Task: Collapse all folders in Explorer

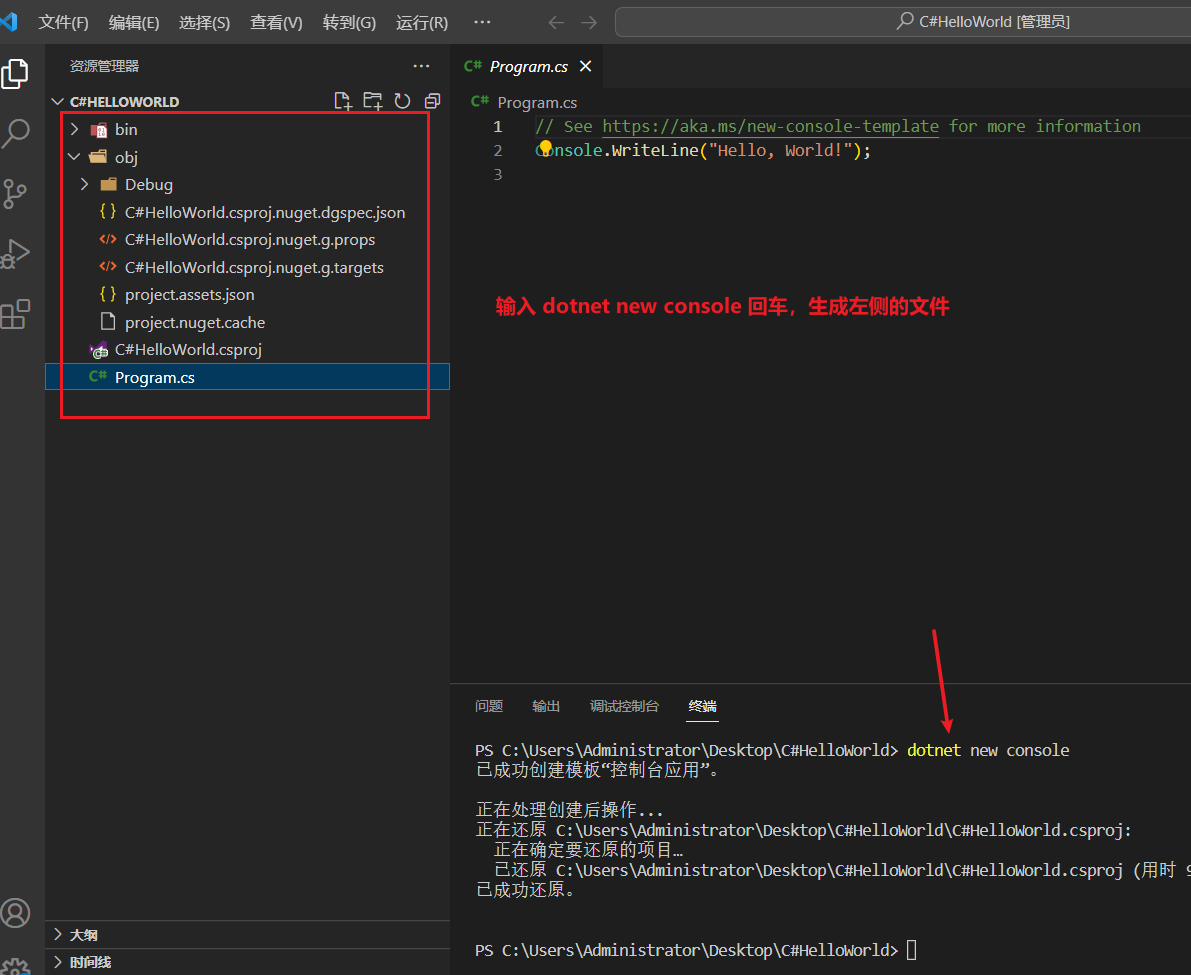Action: coord(430,100)
